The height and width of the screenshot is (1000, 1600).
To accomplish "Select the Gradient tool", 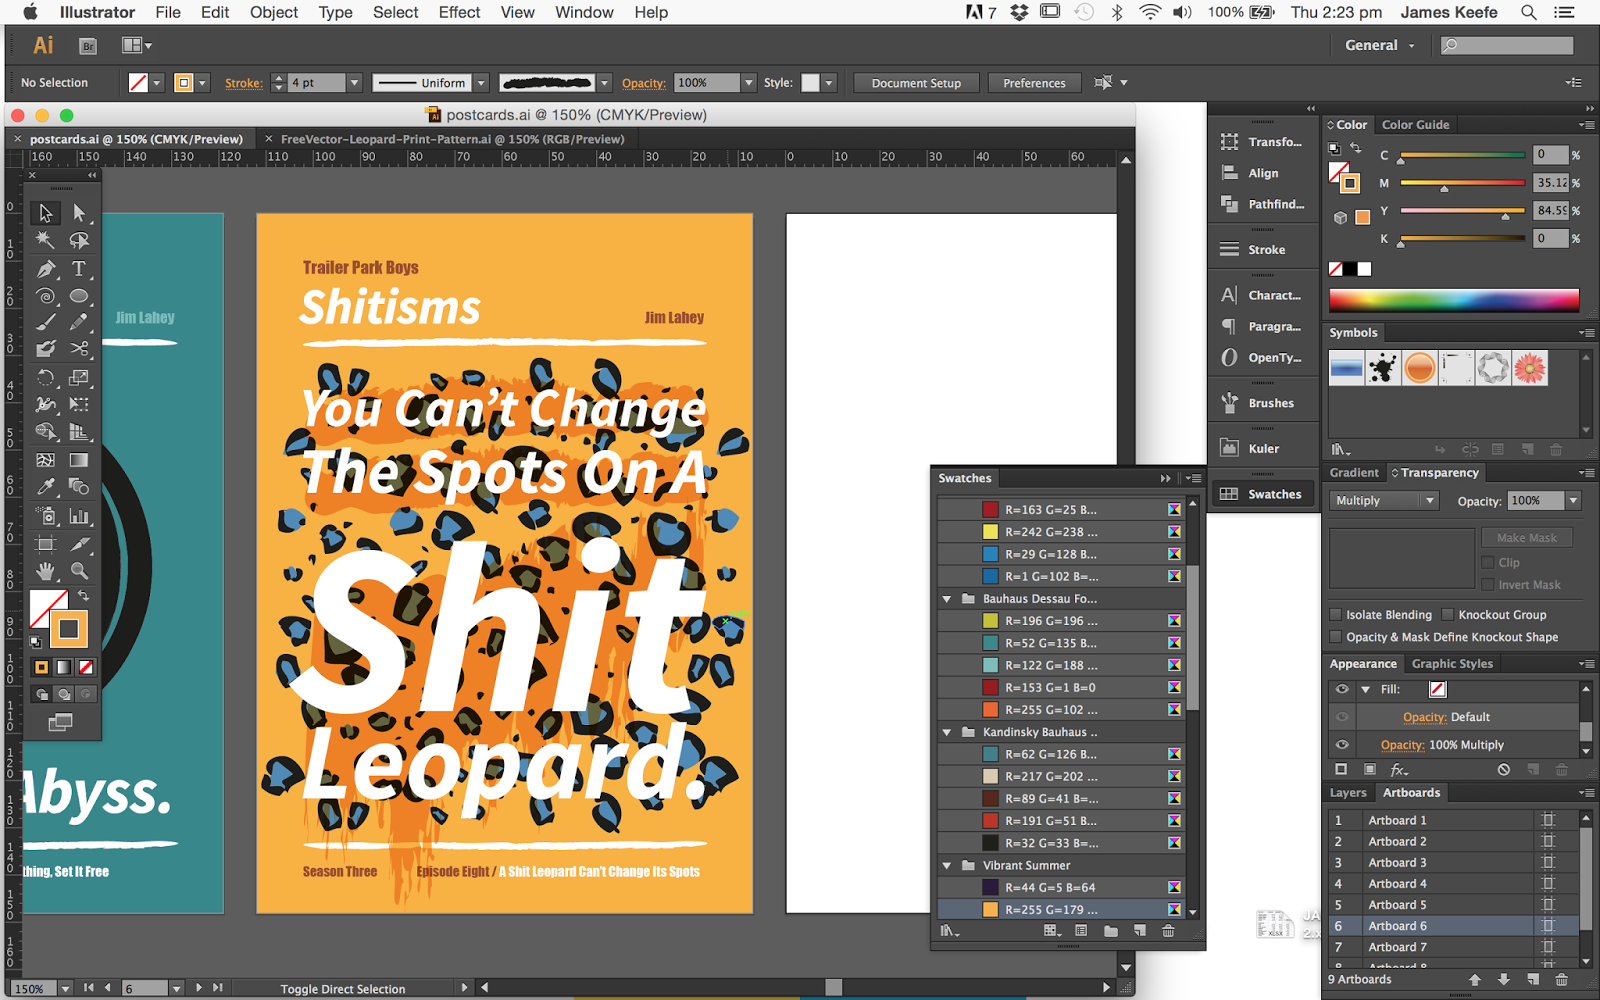I will click(79, 460).
